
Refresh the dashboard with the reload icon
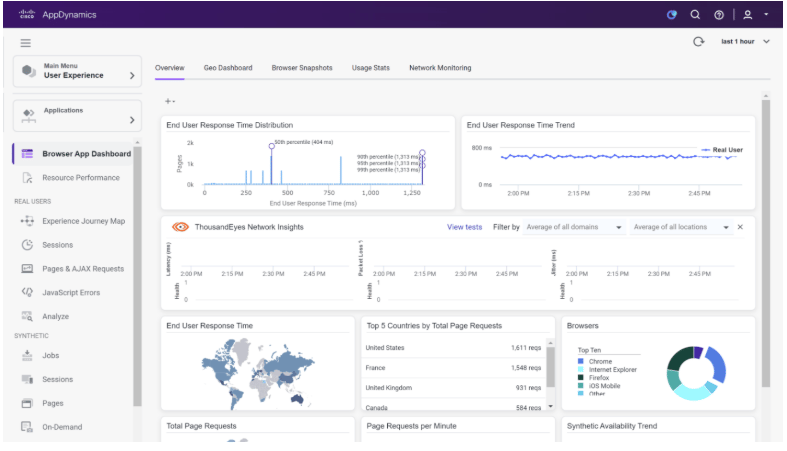(699, 42)
